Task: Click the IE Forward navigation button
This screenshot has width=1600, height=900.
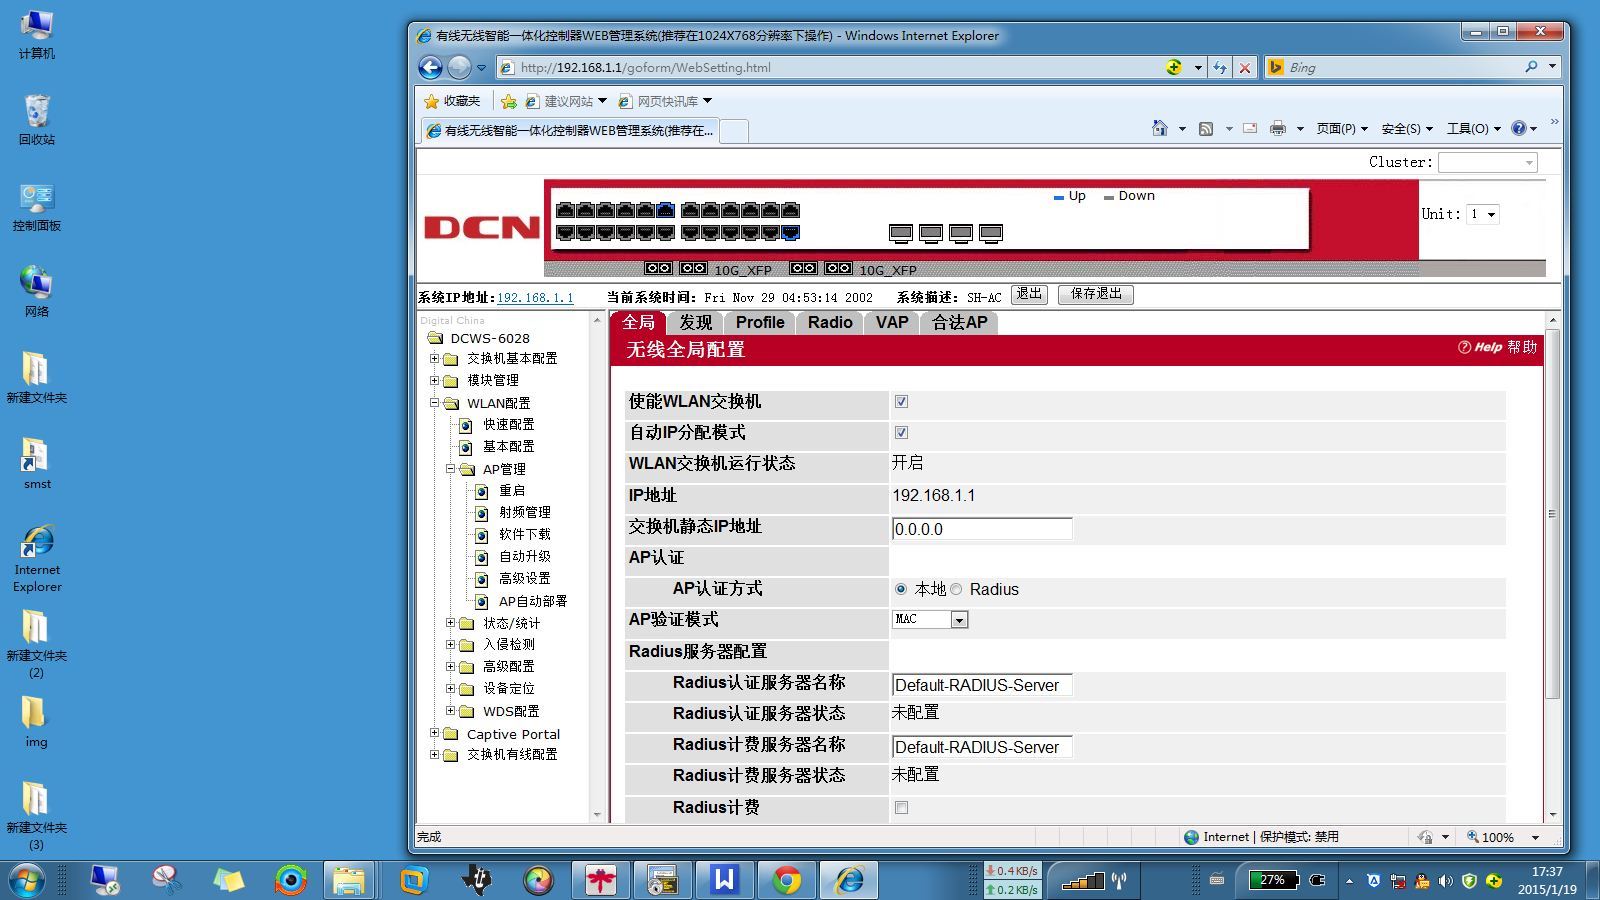Action: click(x=459, y=67)
